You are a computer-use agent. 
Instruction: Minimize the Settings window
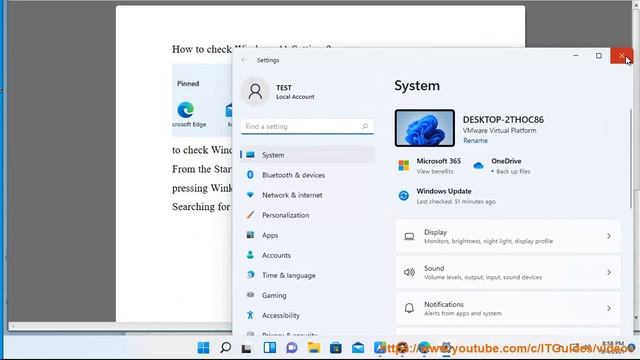pos(576,56)
